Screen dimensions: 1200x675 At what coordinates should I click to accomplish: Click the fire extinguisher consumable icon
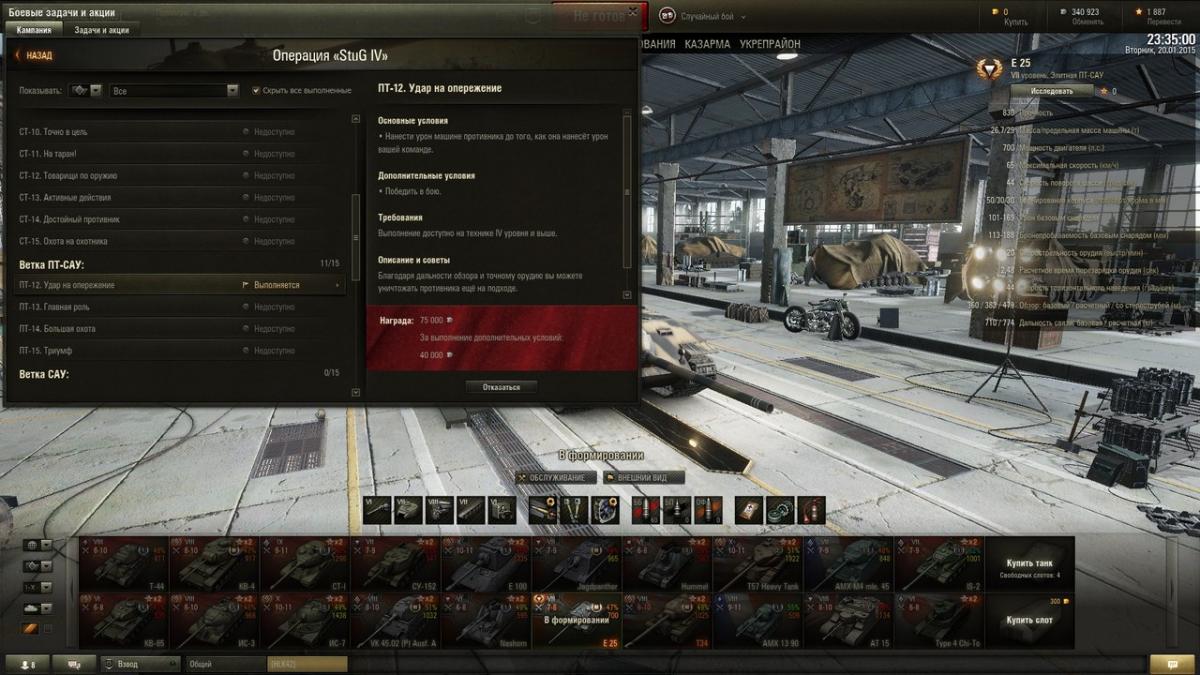coord(811,509)
